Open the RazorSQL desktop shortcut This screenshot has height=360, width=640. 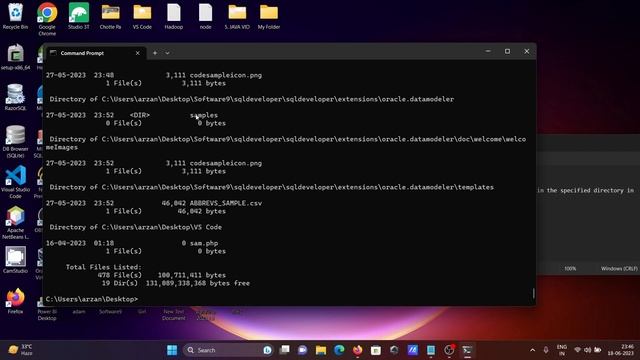[x=16, y=97]
